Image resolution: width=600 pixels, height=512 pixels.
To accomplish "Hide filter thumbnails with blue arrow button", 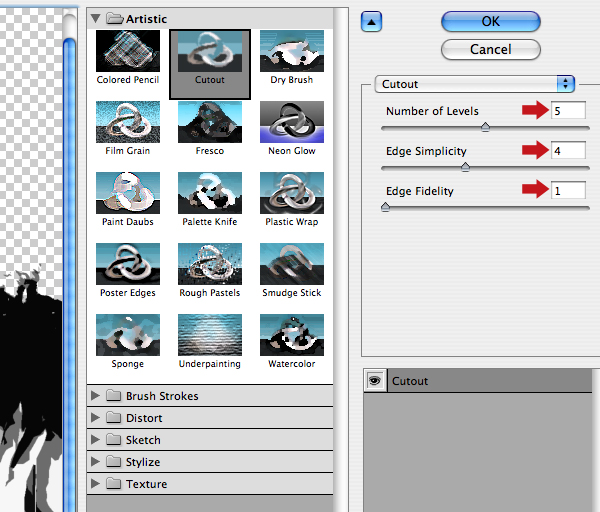I will click(371, 22).
